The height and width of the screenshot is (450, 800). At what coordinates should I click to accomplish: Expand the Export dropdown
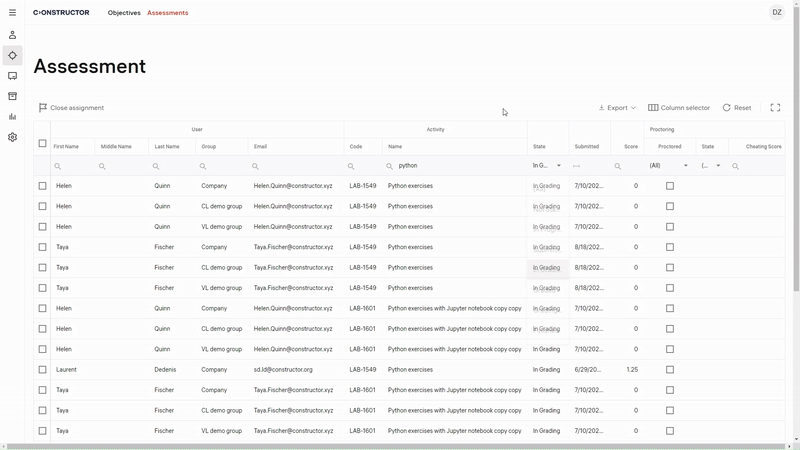(617, 108)
